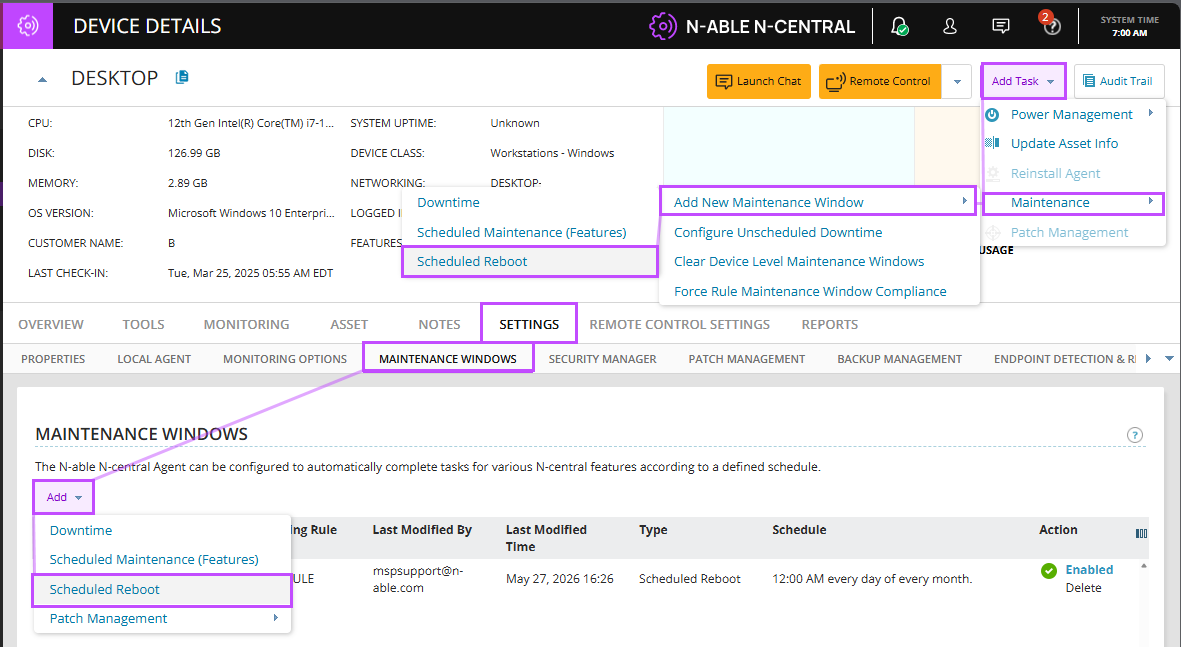Click the sub-tab scroll right arrow
This screenshot has height=647, width=1181.
(1149, 359)
